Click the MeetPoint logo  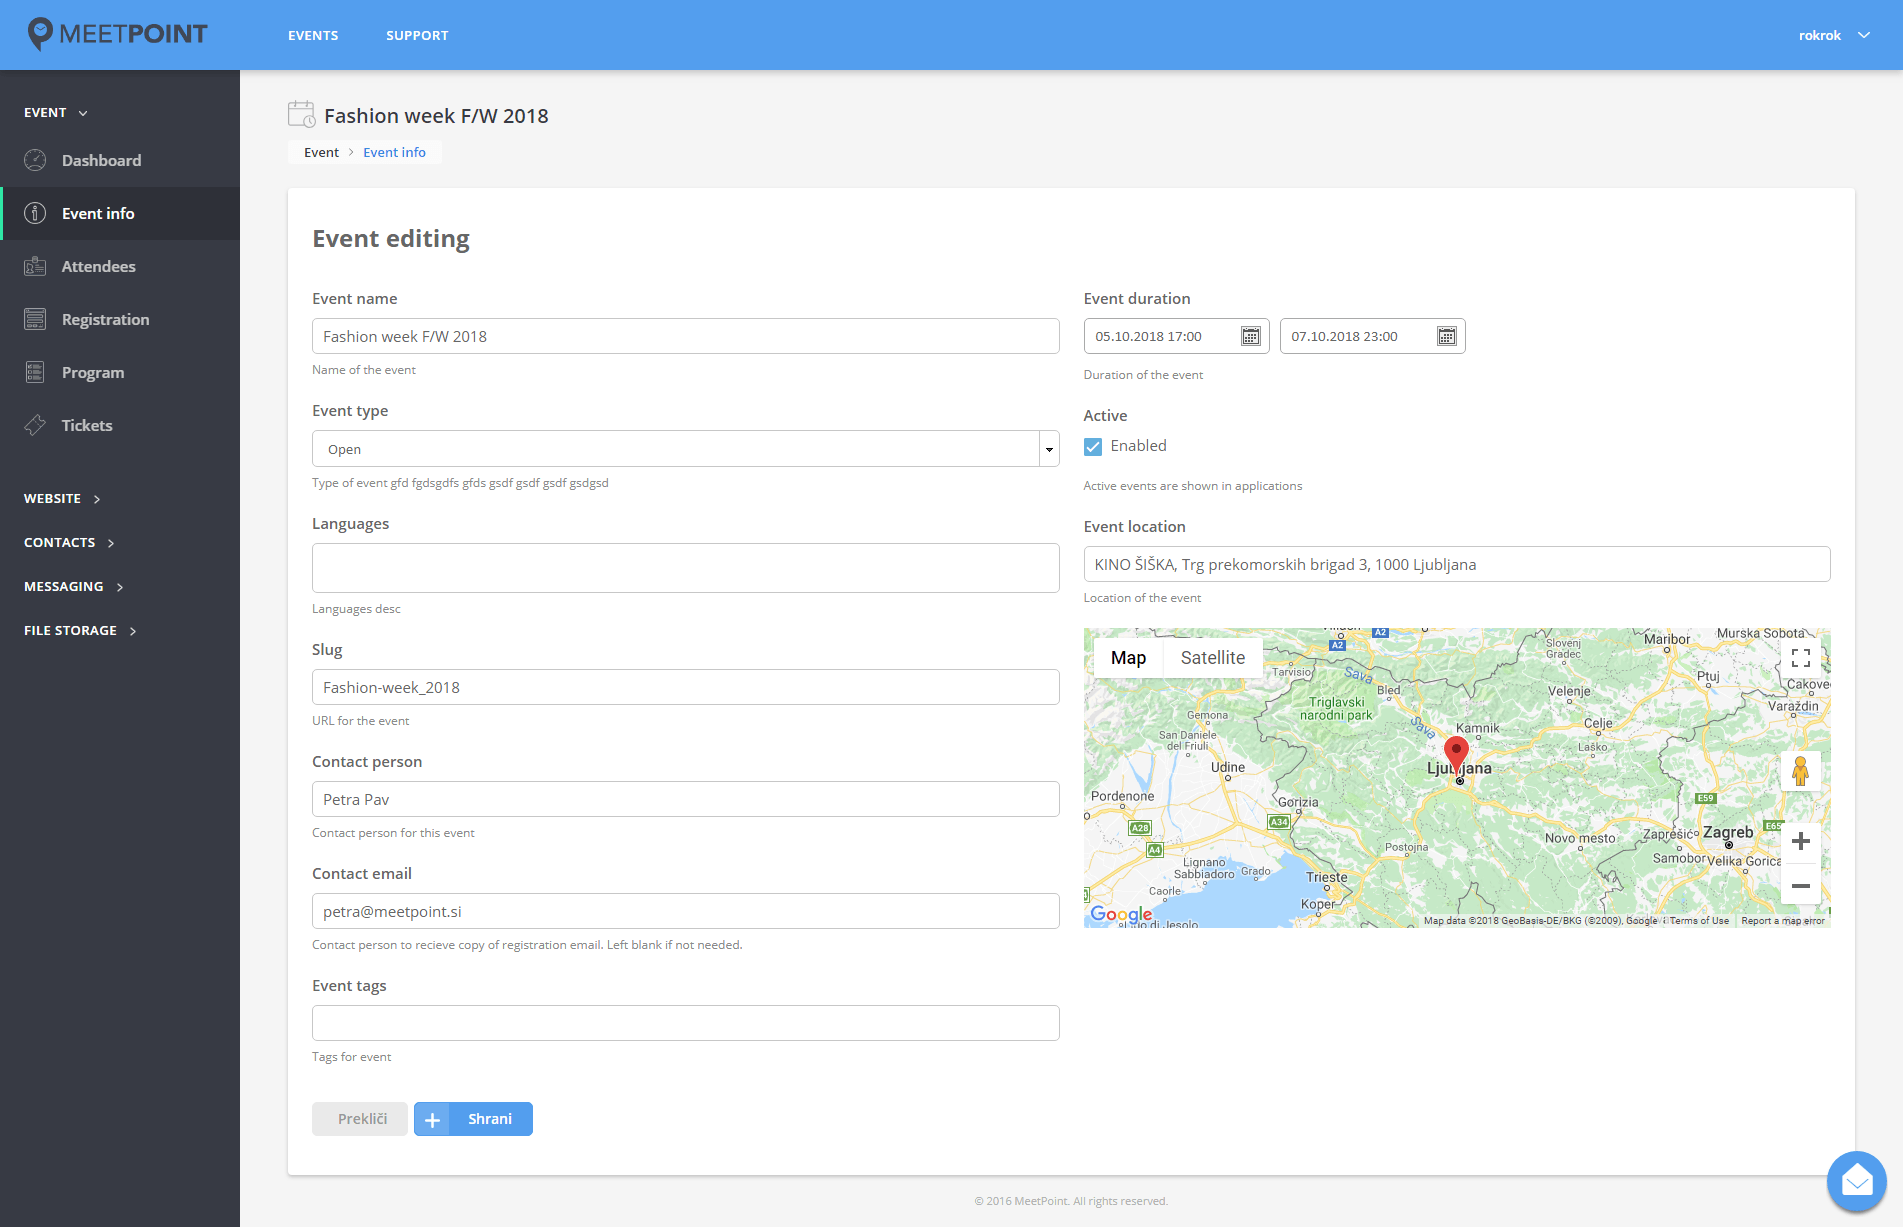click(x=118, y=34)
